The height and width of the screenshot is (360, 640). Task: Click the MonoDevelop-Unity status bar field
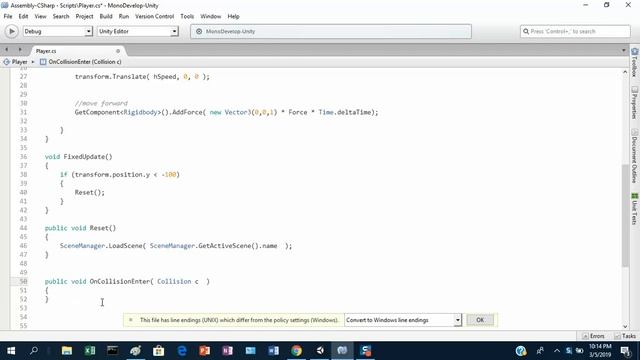coord(331,31)
